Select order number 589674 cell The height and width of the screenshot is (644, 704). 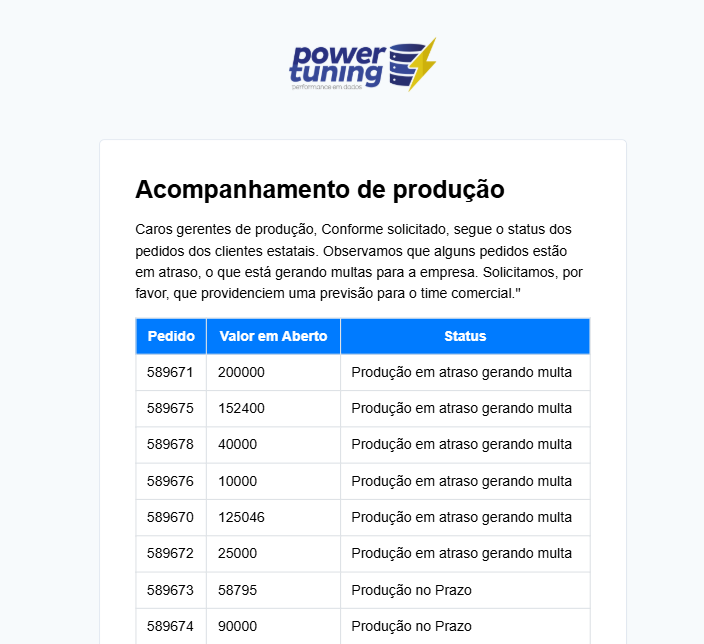point(170,626)
